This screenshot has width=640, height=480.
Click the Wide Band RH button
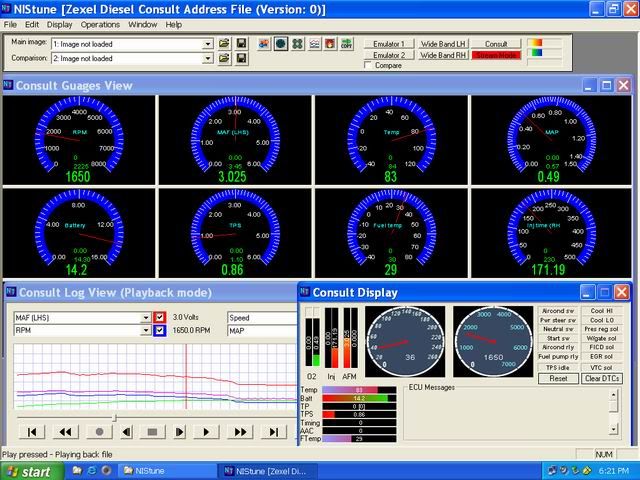(x=443, y=55)
